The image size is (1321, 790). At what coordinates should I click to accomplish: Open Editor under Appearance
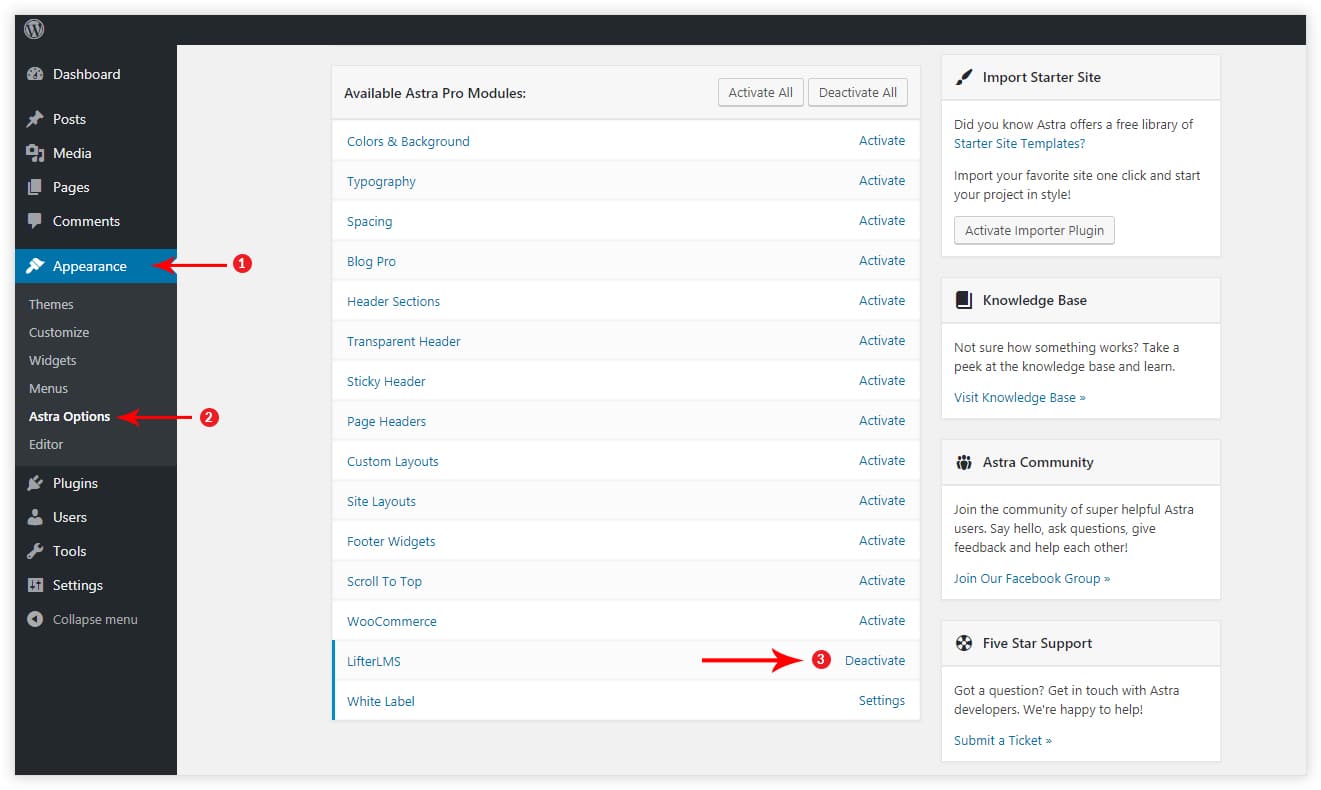(x=46, y=444)
